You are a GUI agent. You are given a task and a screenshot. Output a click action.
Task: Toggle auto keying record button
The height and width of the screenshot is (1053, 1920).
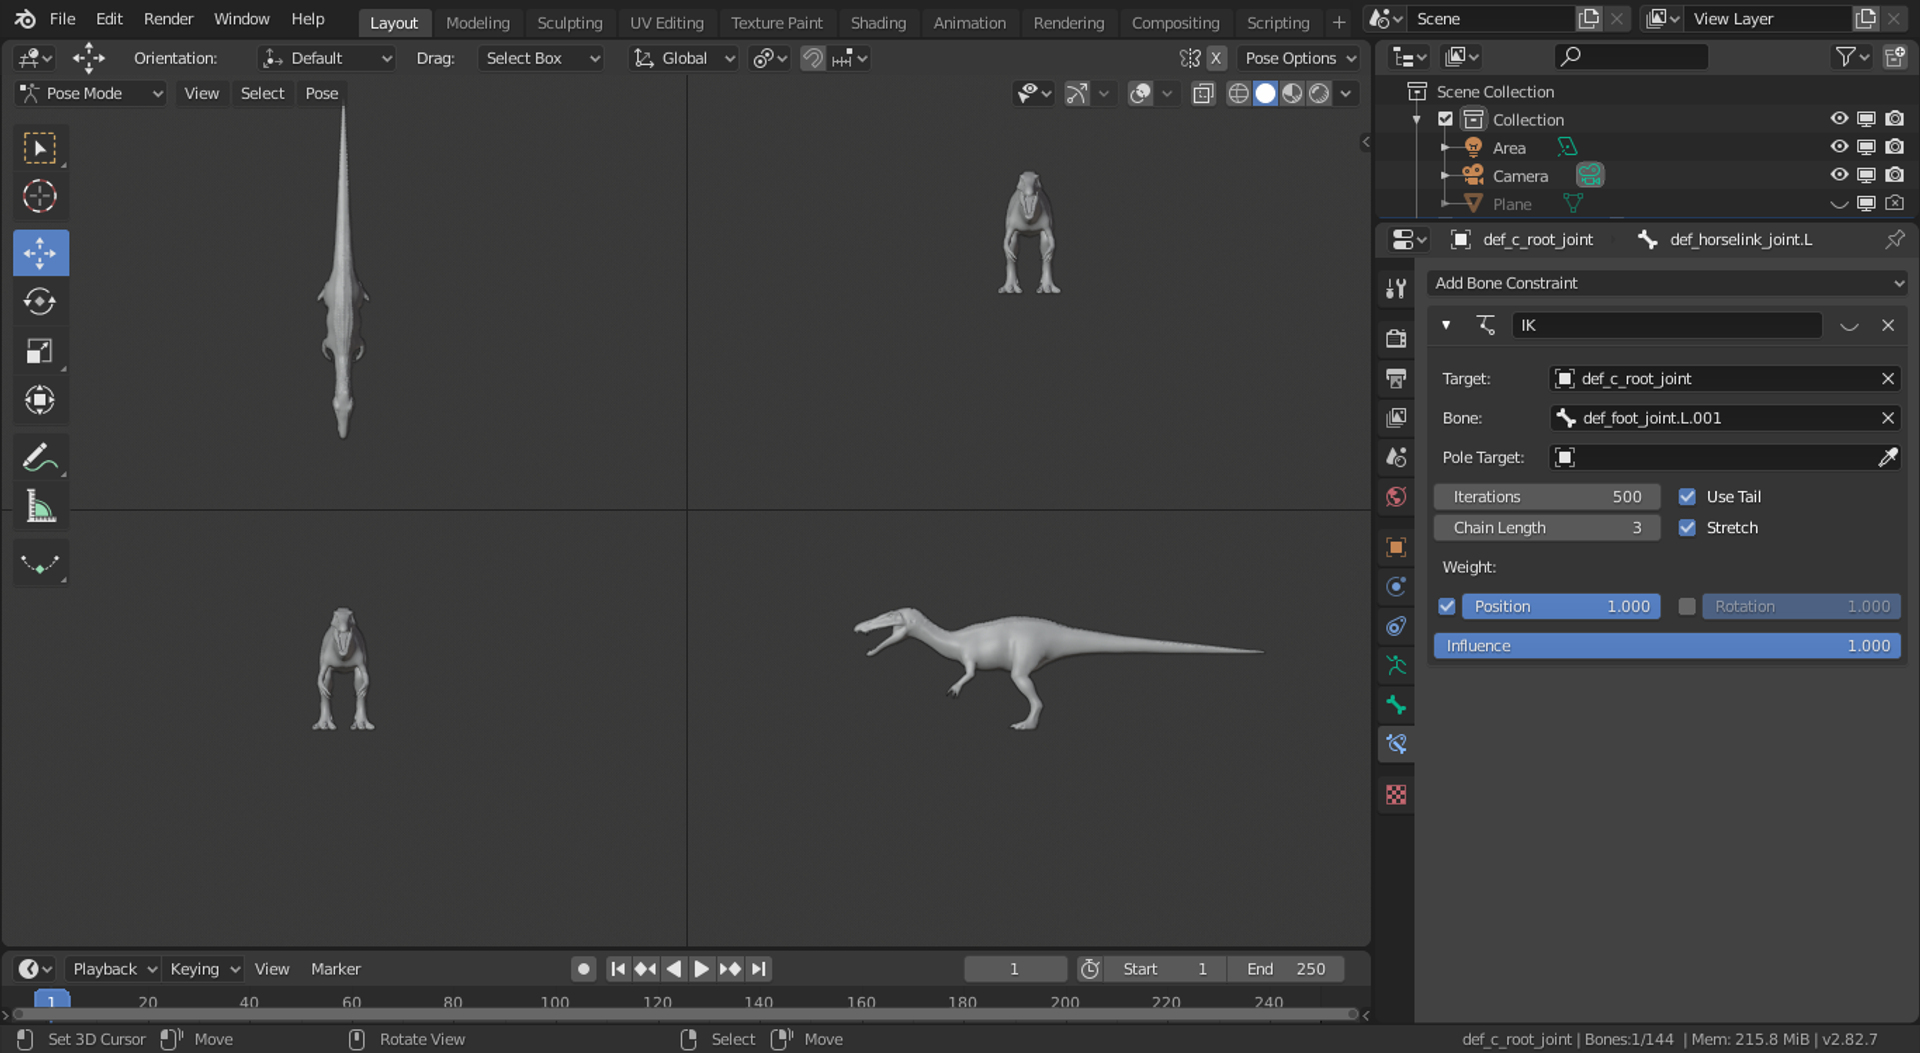pyautogui.click(x=584, y=968)
